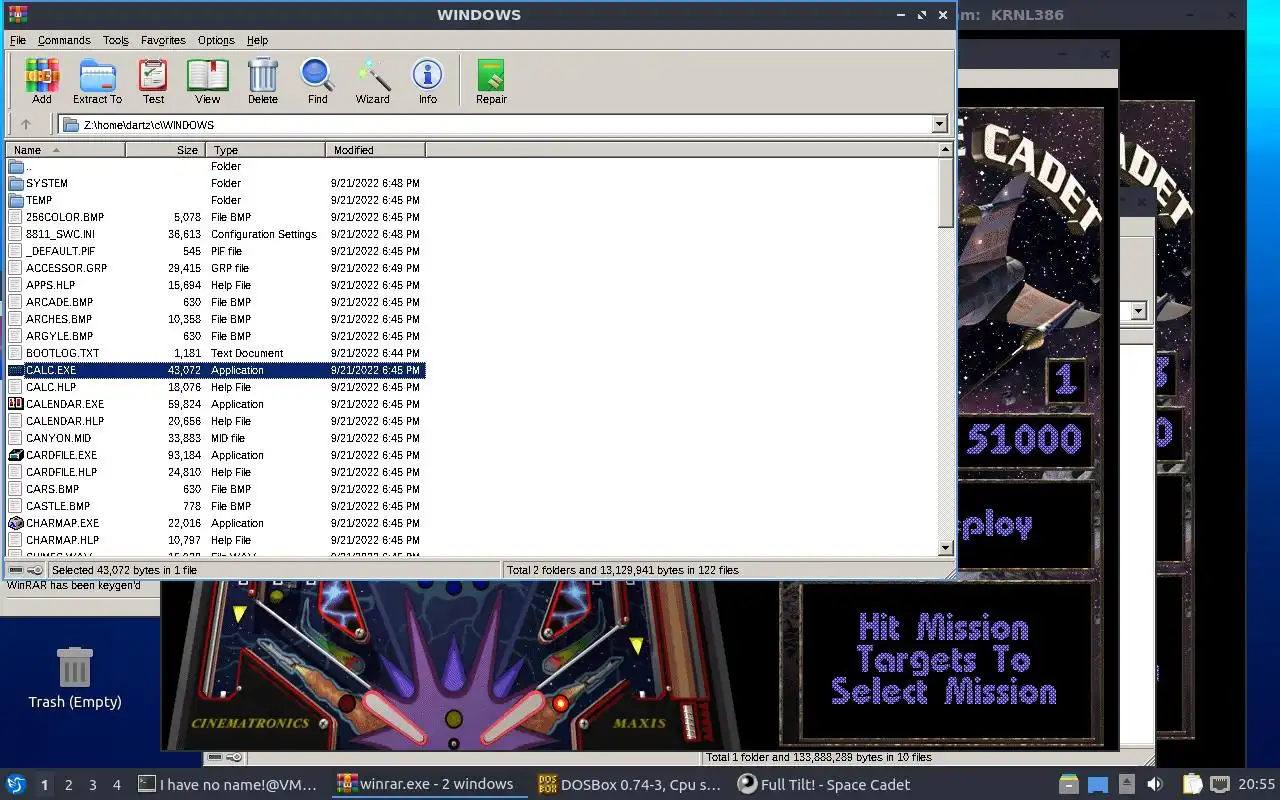Select the CASTLE.BMP file row
The width and height of the screenshot is (1280, 800).
(x=216, y=506)
